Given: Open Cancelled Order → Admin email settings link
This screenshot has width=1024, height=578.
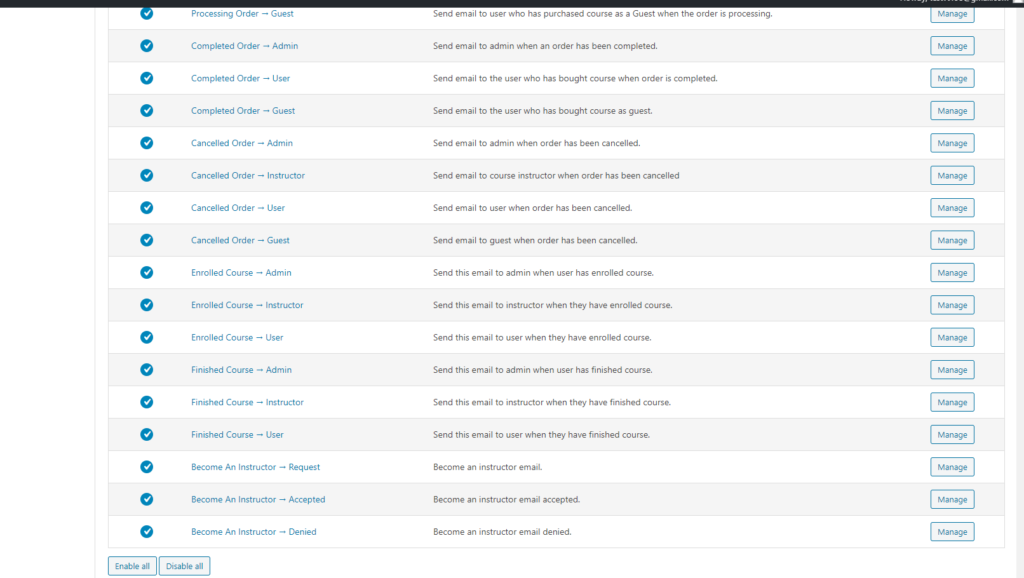Looking at the screenshot, I should (242, 143).
